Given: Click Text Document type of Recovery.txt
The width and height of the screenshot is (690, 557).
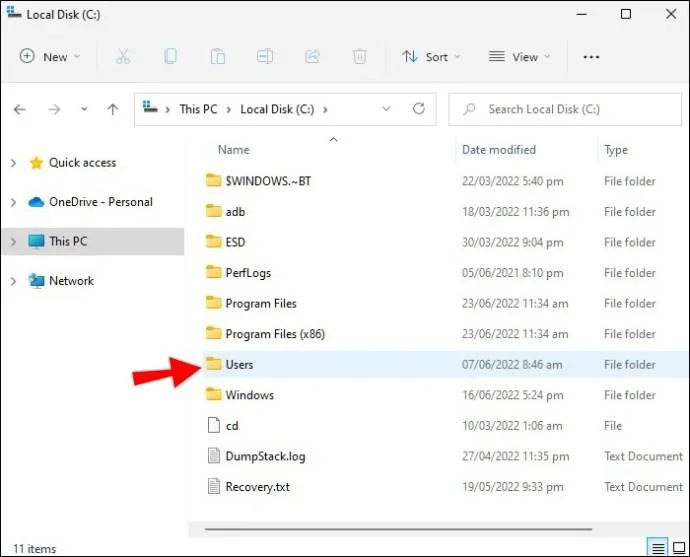Looking at the screenshot, I should [643, 487].
